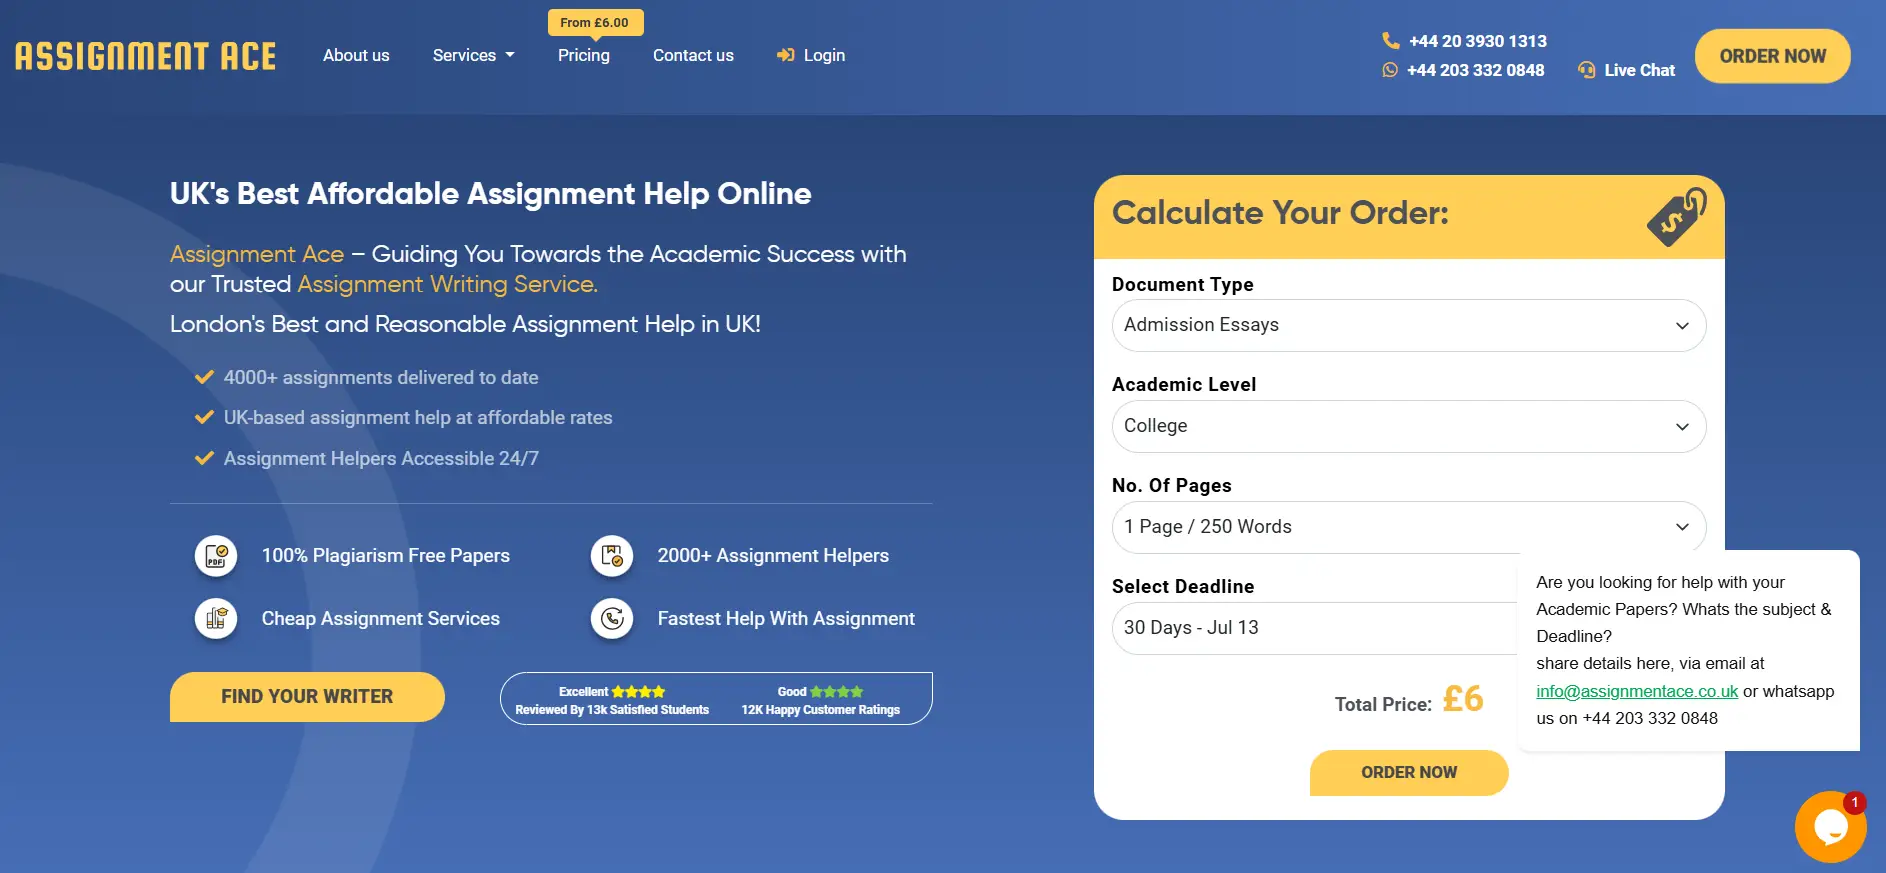The height and width of the screenshot is (873, 1886).
Task: Click the Good star rating
Action: tap(836, 692)
